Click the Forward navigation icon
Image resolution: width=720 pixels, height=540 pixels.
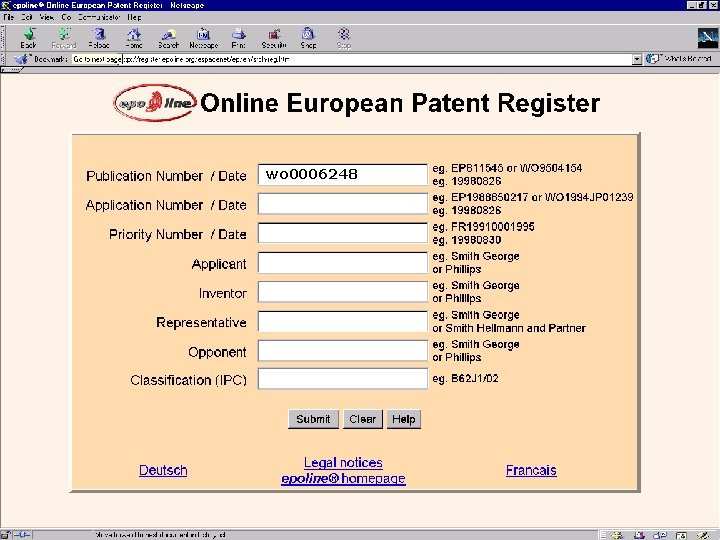pyautogui.click(x=63, y=38)
